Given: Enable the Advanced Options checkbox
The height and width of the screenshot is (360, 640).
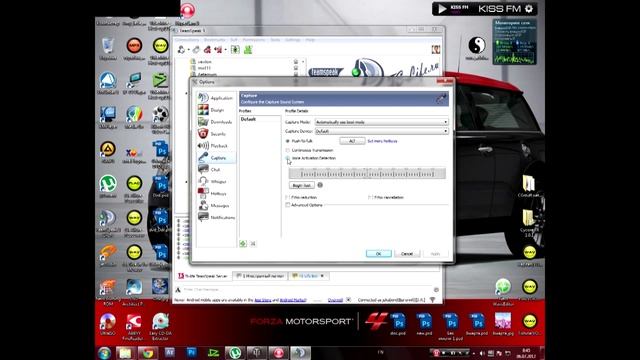Looking at the screenshot, I should 288,205.
